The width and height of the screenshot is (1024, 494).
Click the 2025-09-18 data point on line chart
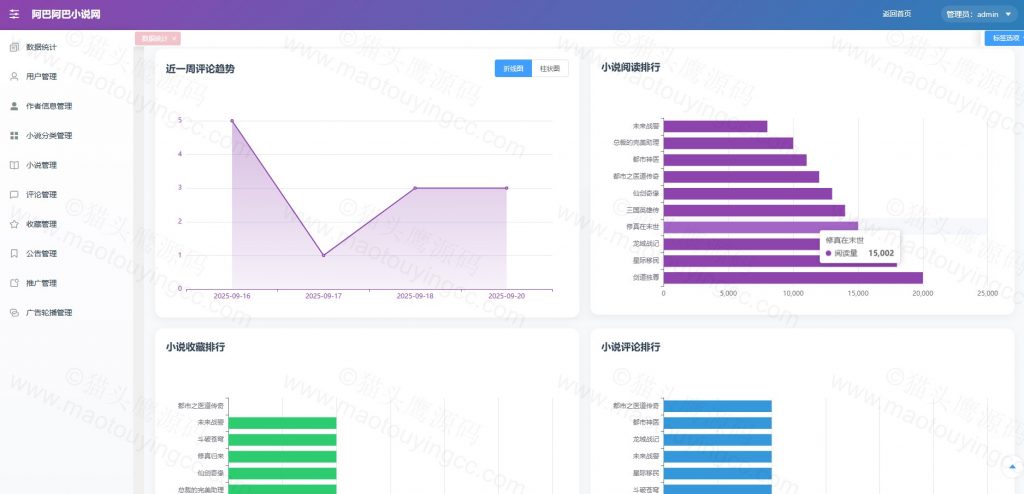coord(415,188)
